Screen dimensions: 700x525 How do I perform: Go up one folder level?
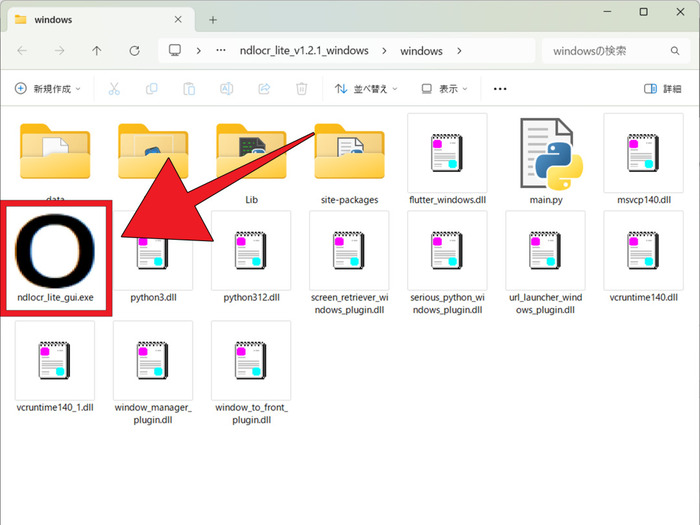[x=97, y=51]
